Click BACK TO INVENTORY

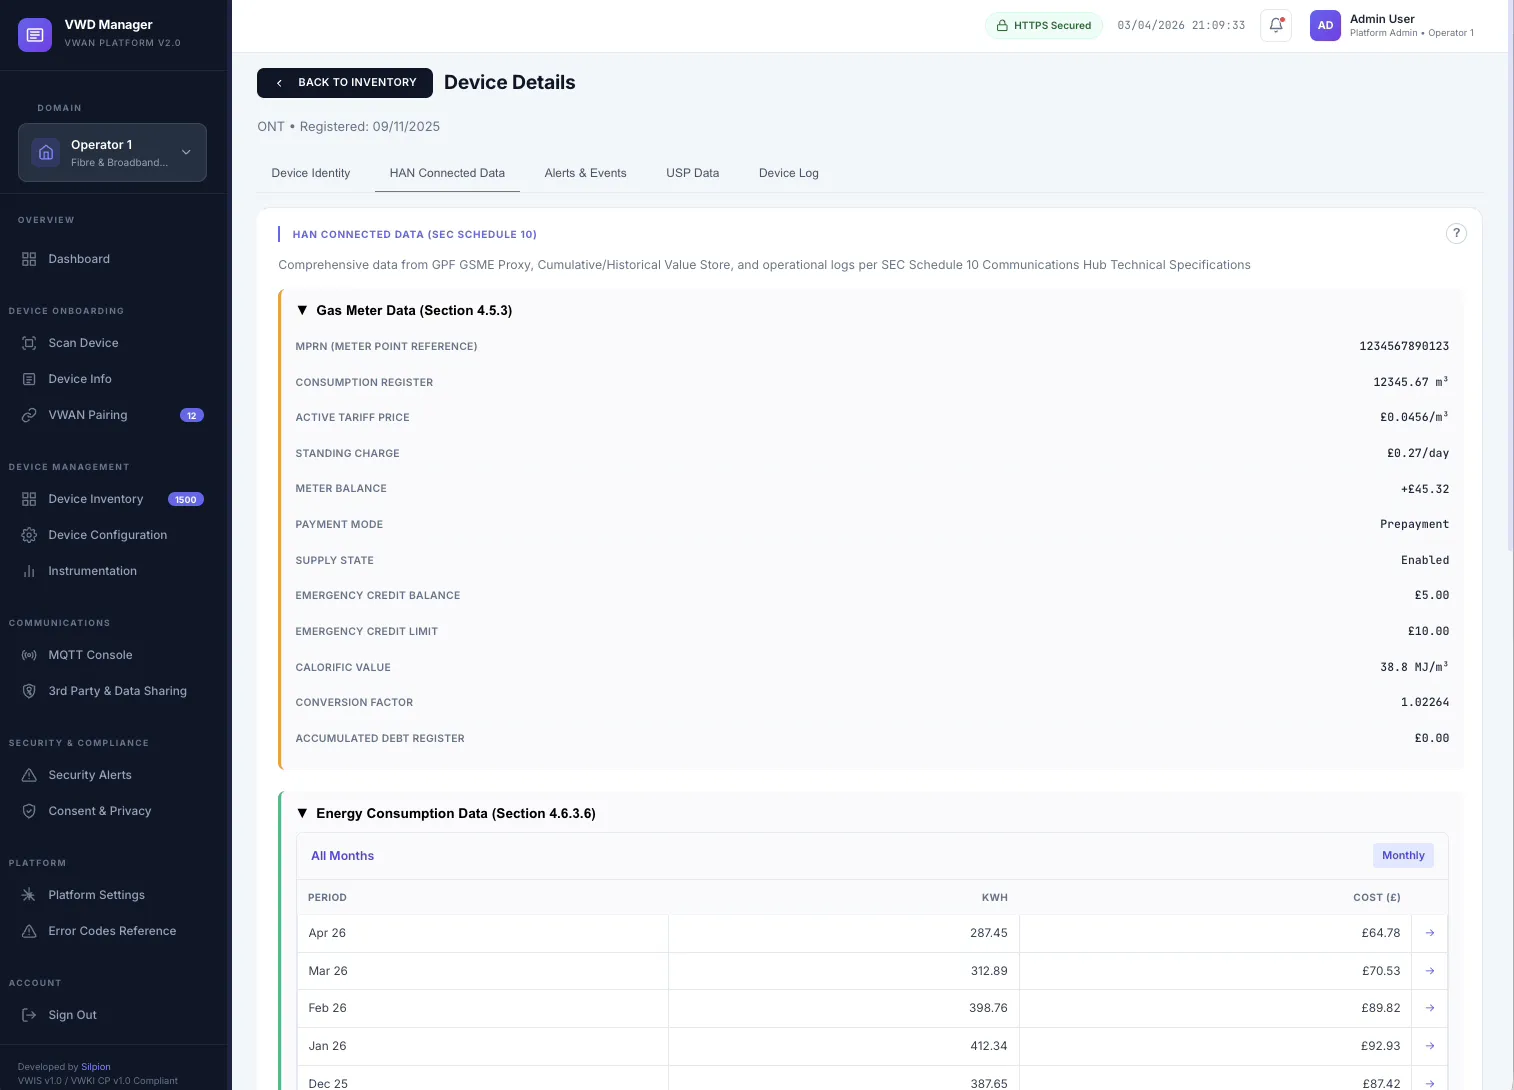tap(344, 82)
